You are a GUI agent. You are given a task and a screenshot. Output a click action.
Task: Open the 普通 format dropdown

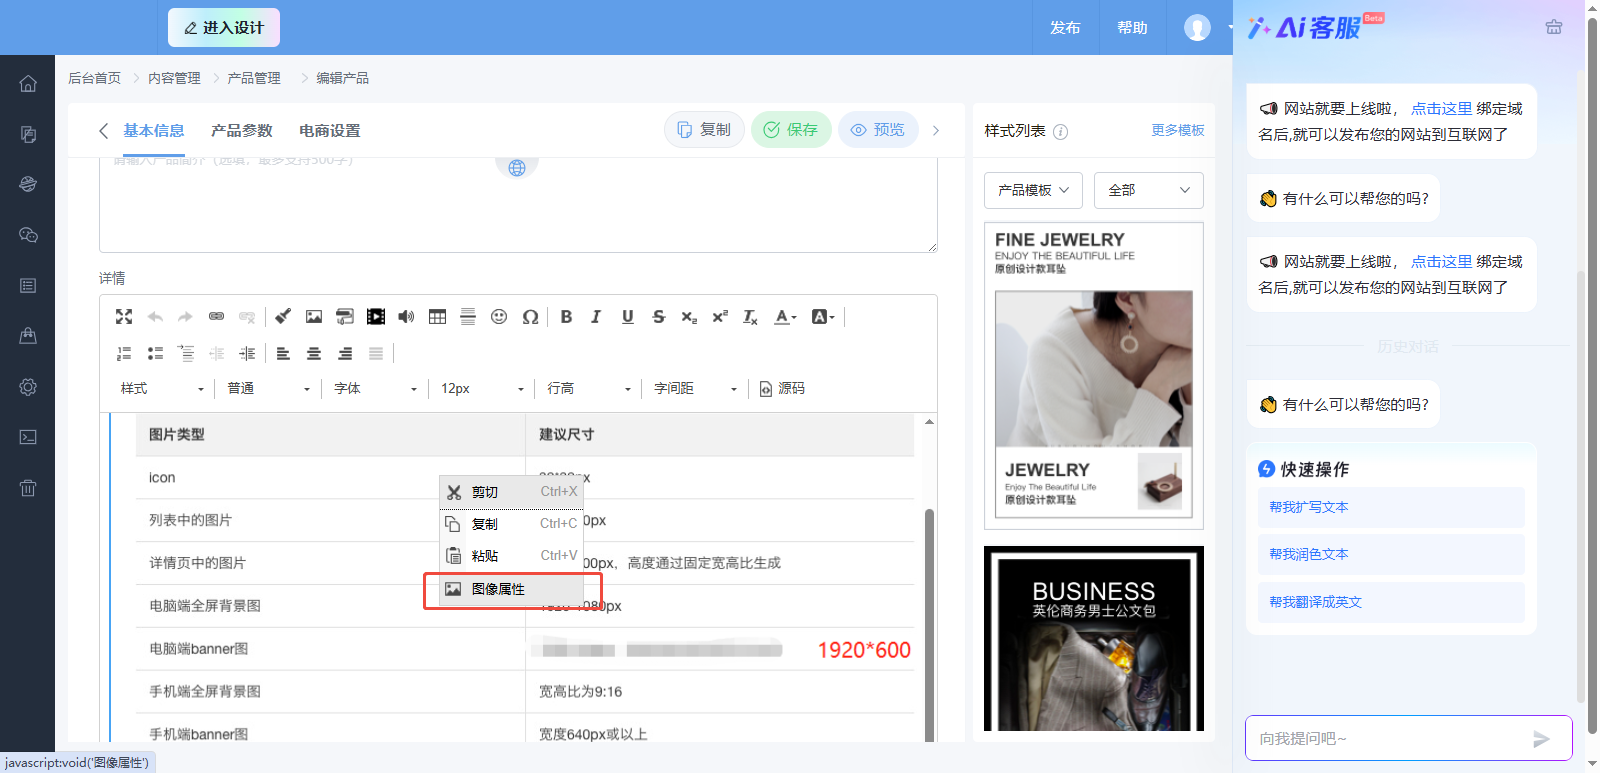pyautogui.click(x=268, y=389)
